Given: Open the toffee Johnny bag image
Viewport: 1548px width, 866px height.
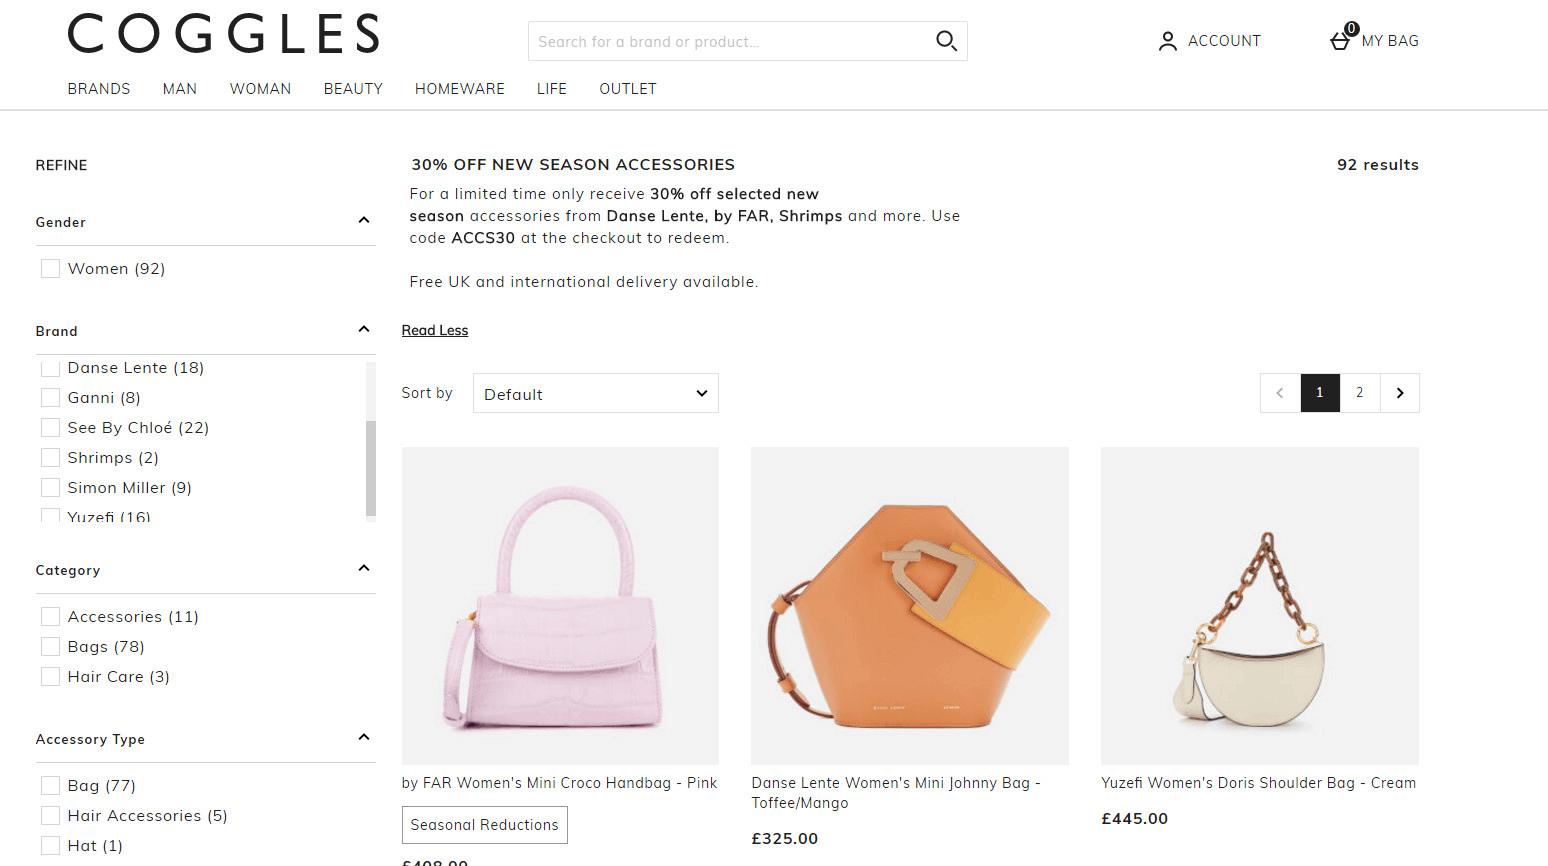Looking at the screenshot, I should [910, 606].
